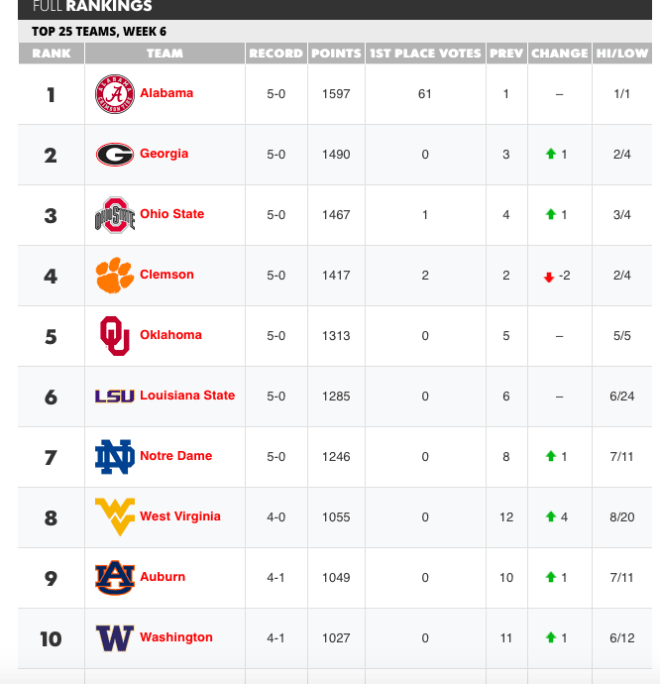Click the West Virginia WV logo
Viewport: 660px width, 684px height.
click(x=115, y=517)
